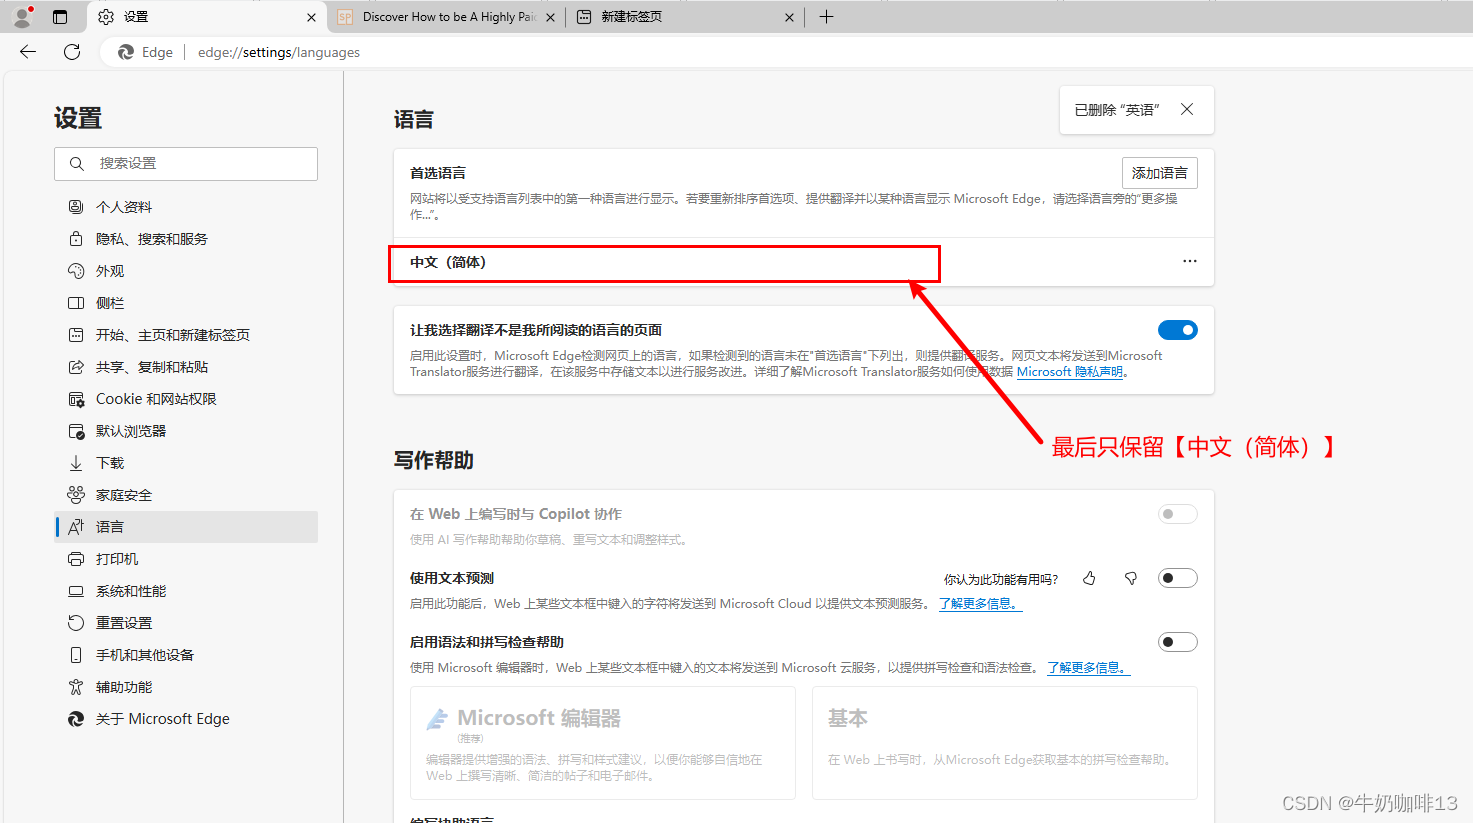
Task: Close the 新建标签页 tab
Action: click(789, 17)
